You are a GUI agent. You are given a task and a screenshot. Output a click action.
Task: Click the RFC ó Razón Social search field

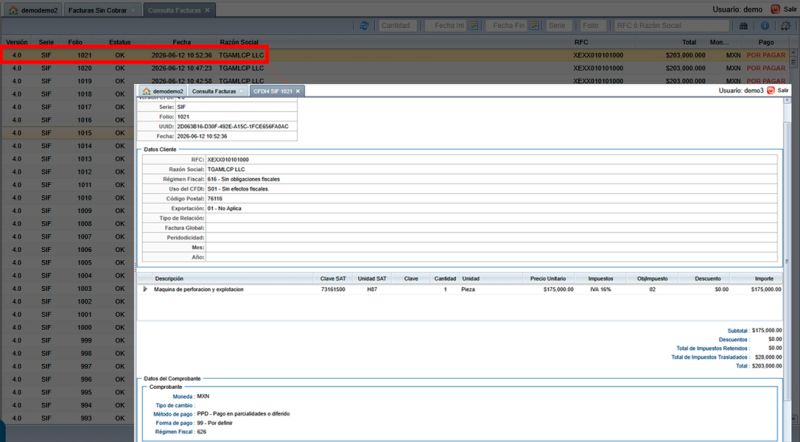coord(671,26)
